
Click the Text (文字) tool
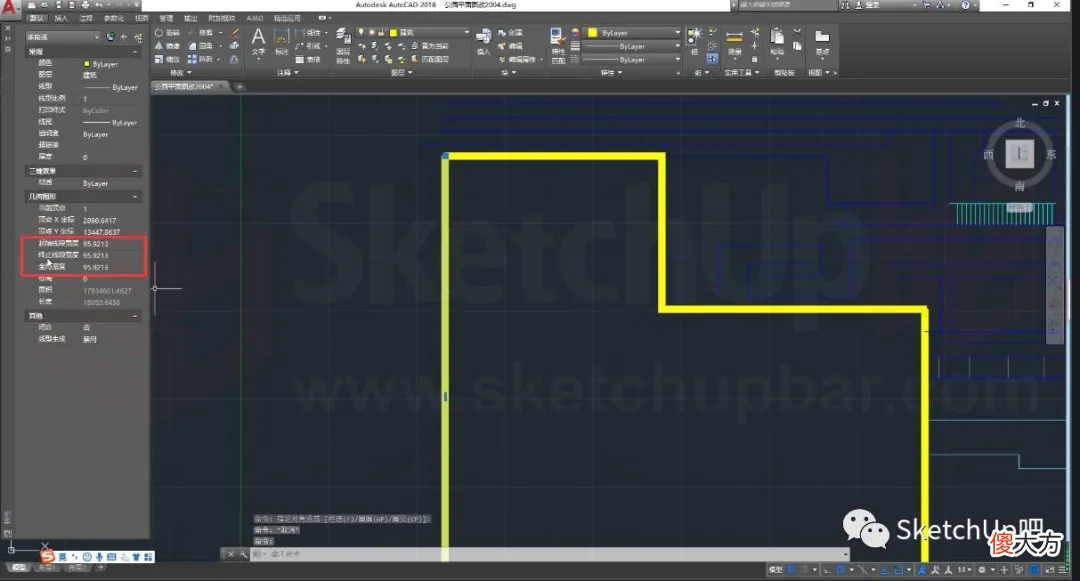tap(258, 41)
